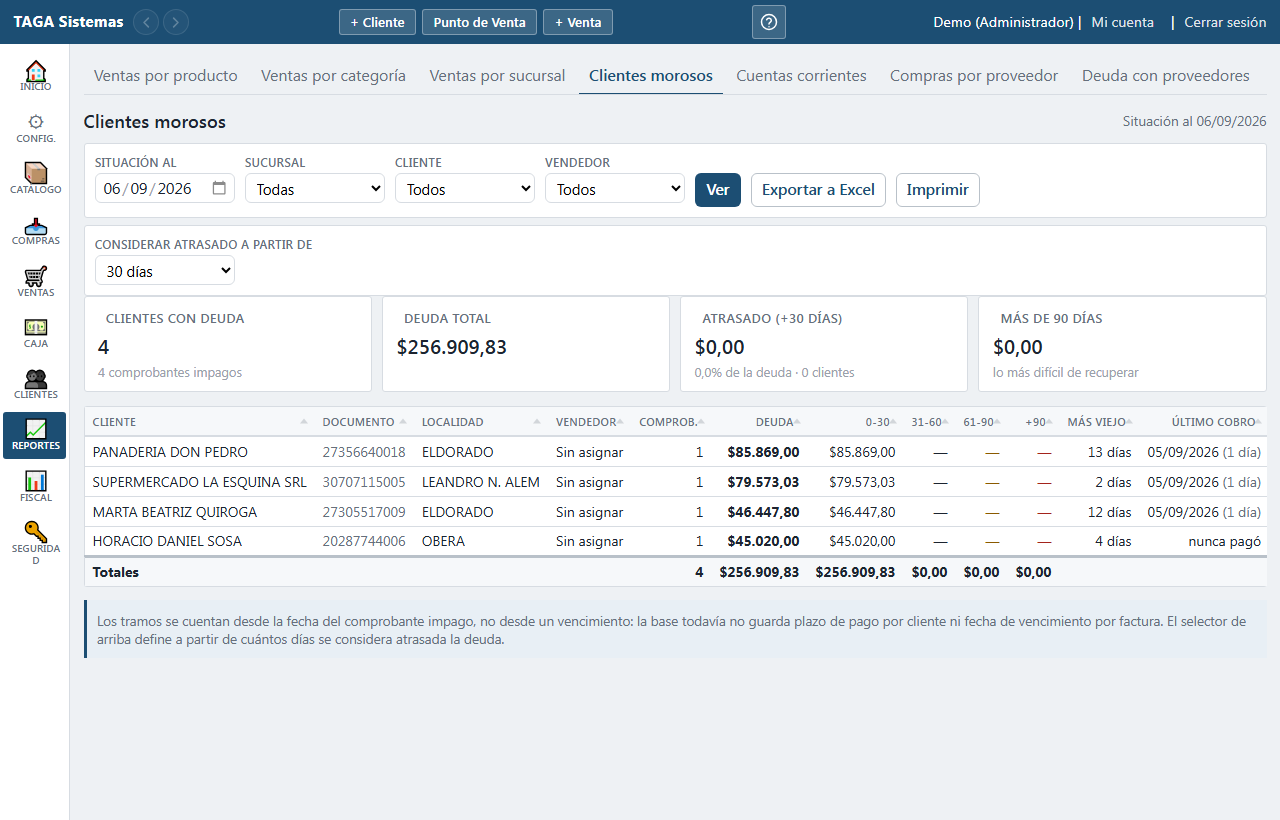Open the Compras sidebar section
This screenshot has width=1280, height=820.
[x=35, y=230]
